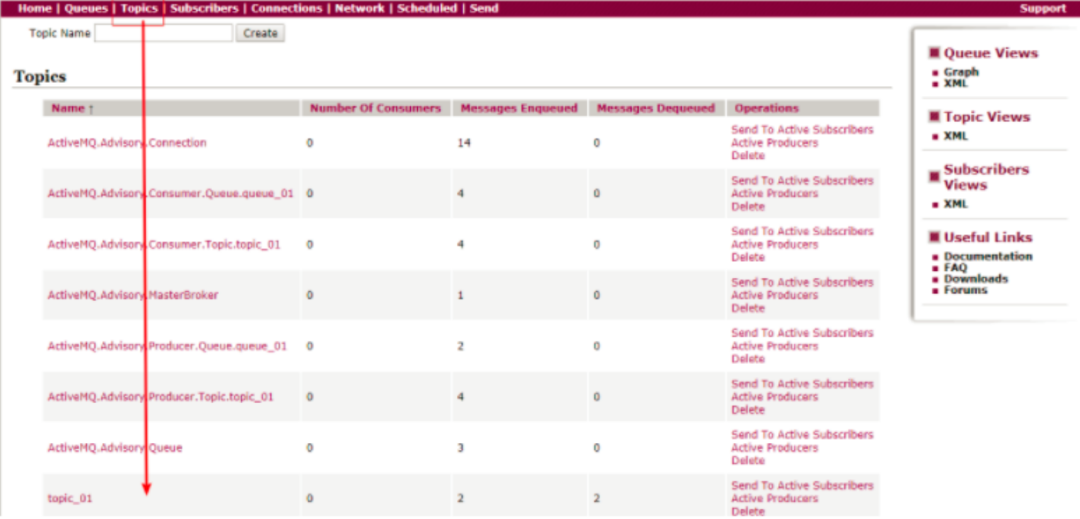Image resolution: width=1080 pixels, height=519 pixels.
Task: Delete the Consumer.Queue.queue_01 advisory topic
Action: point(748,206)
